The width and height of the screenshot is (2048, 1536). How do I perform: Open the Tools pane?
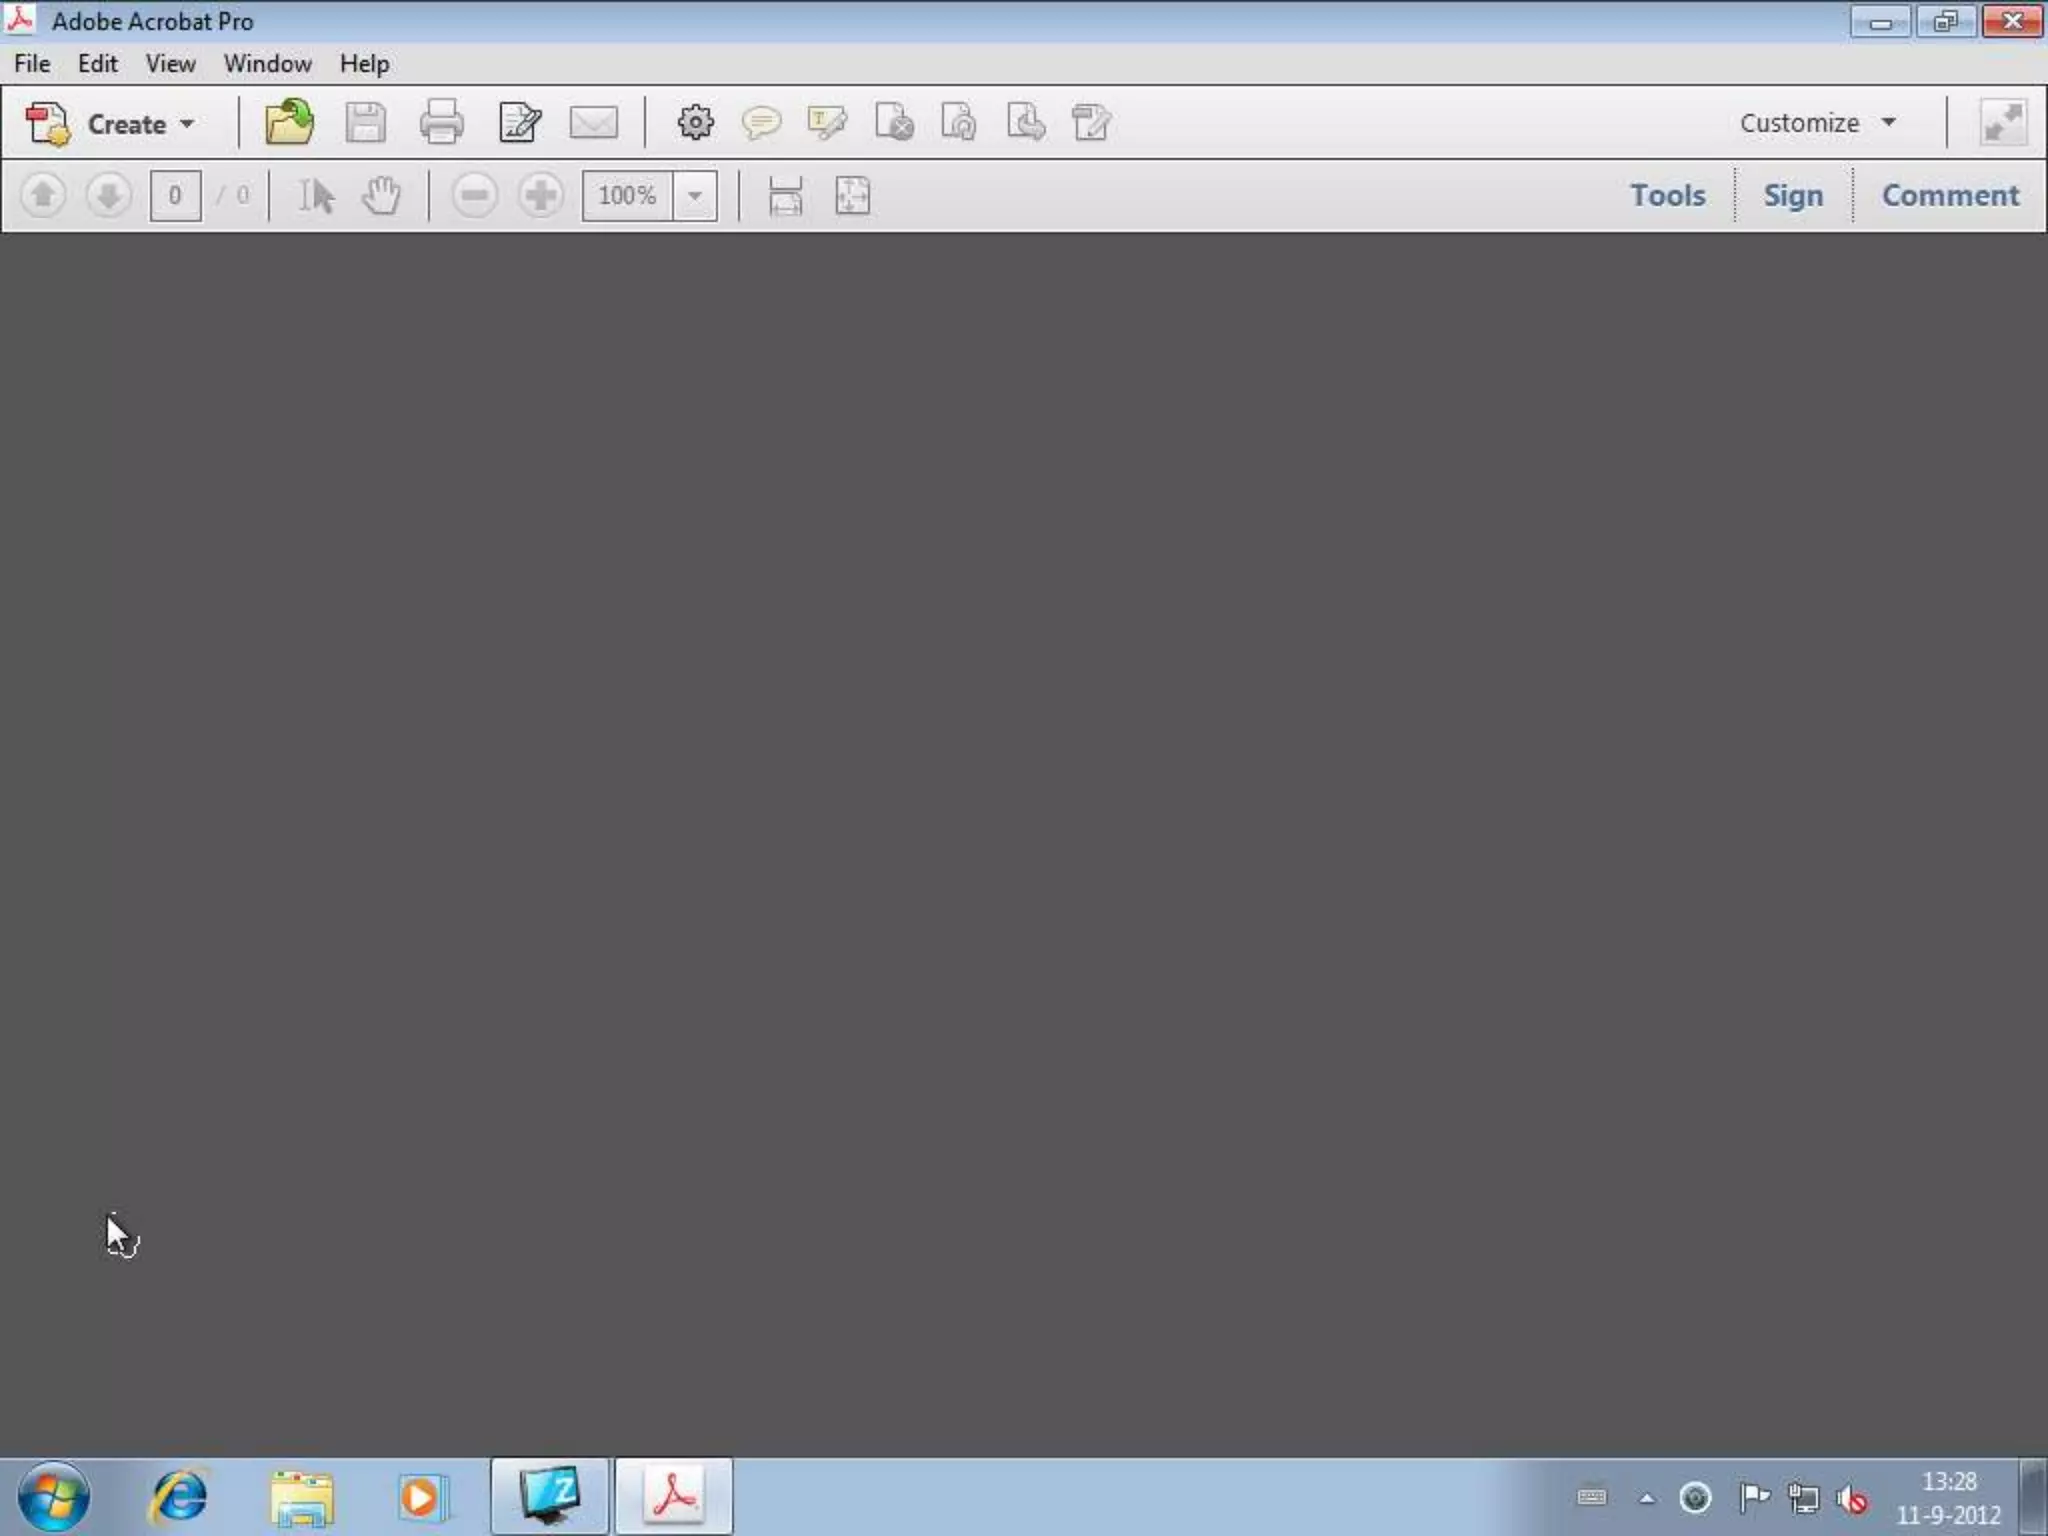click(1668, 195)
